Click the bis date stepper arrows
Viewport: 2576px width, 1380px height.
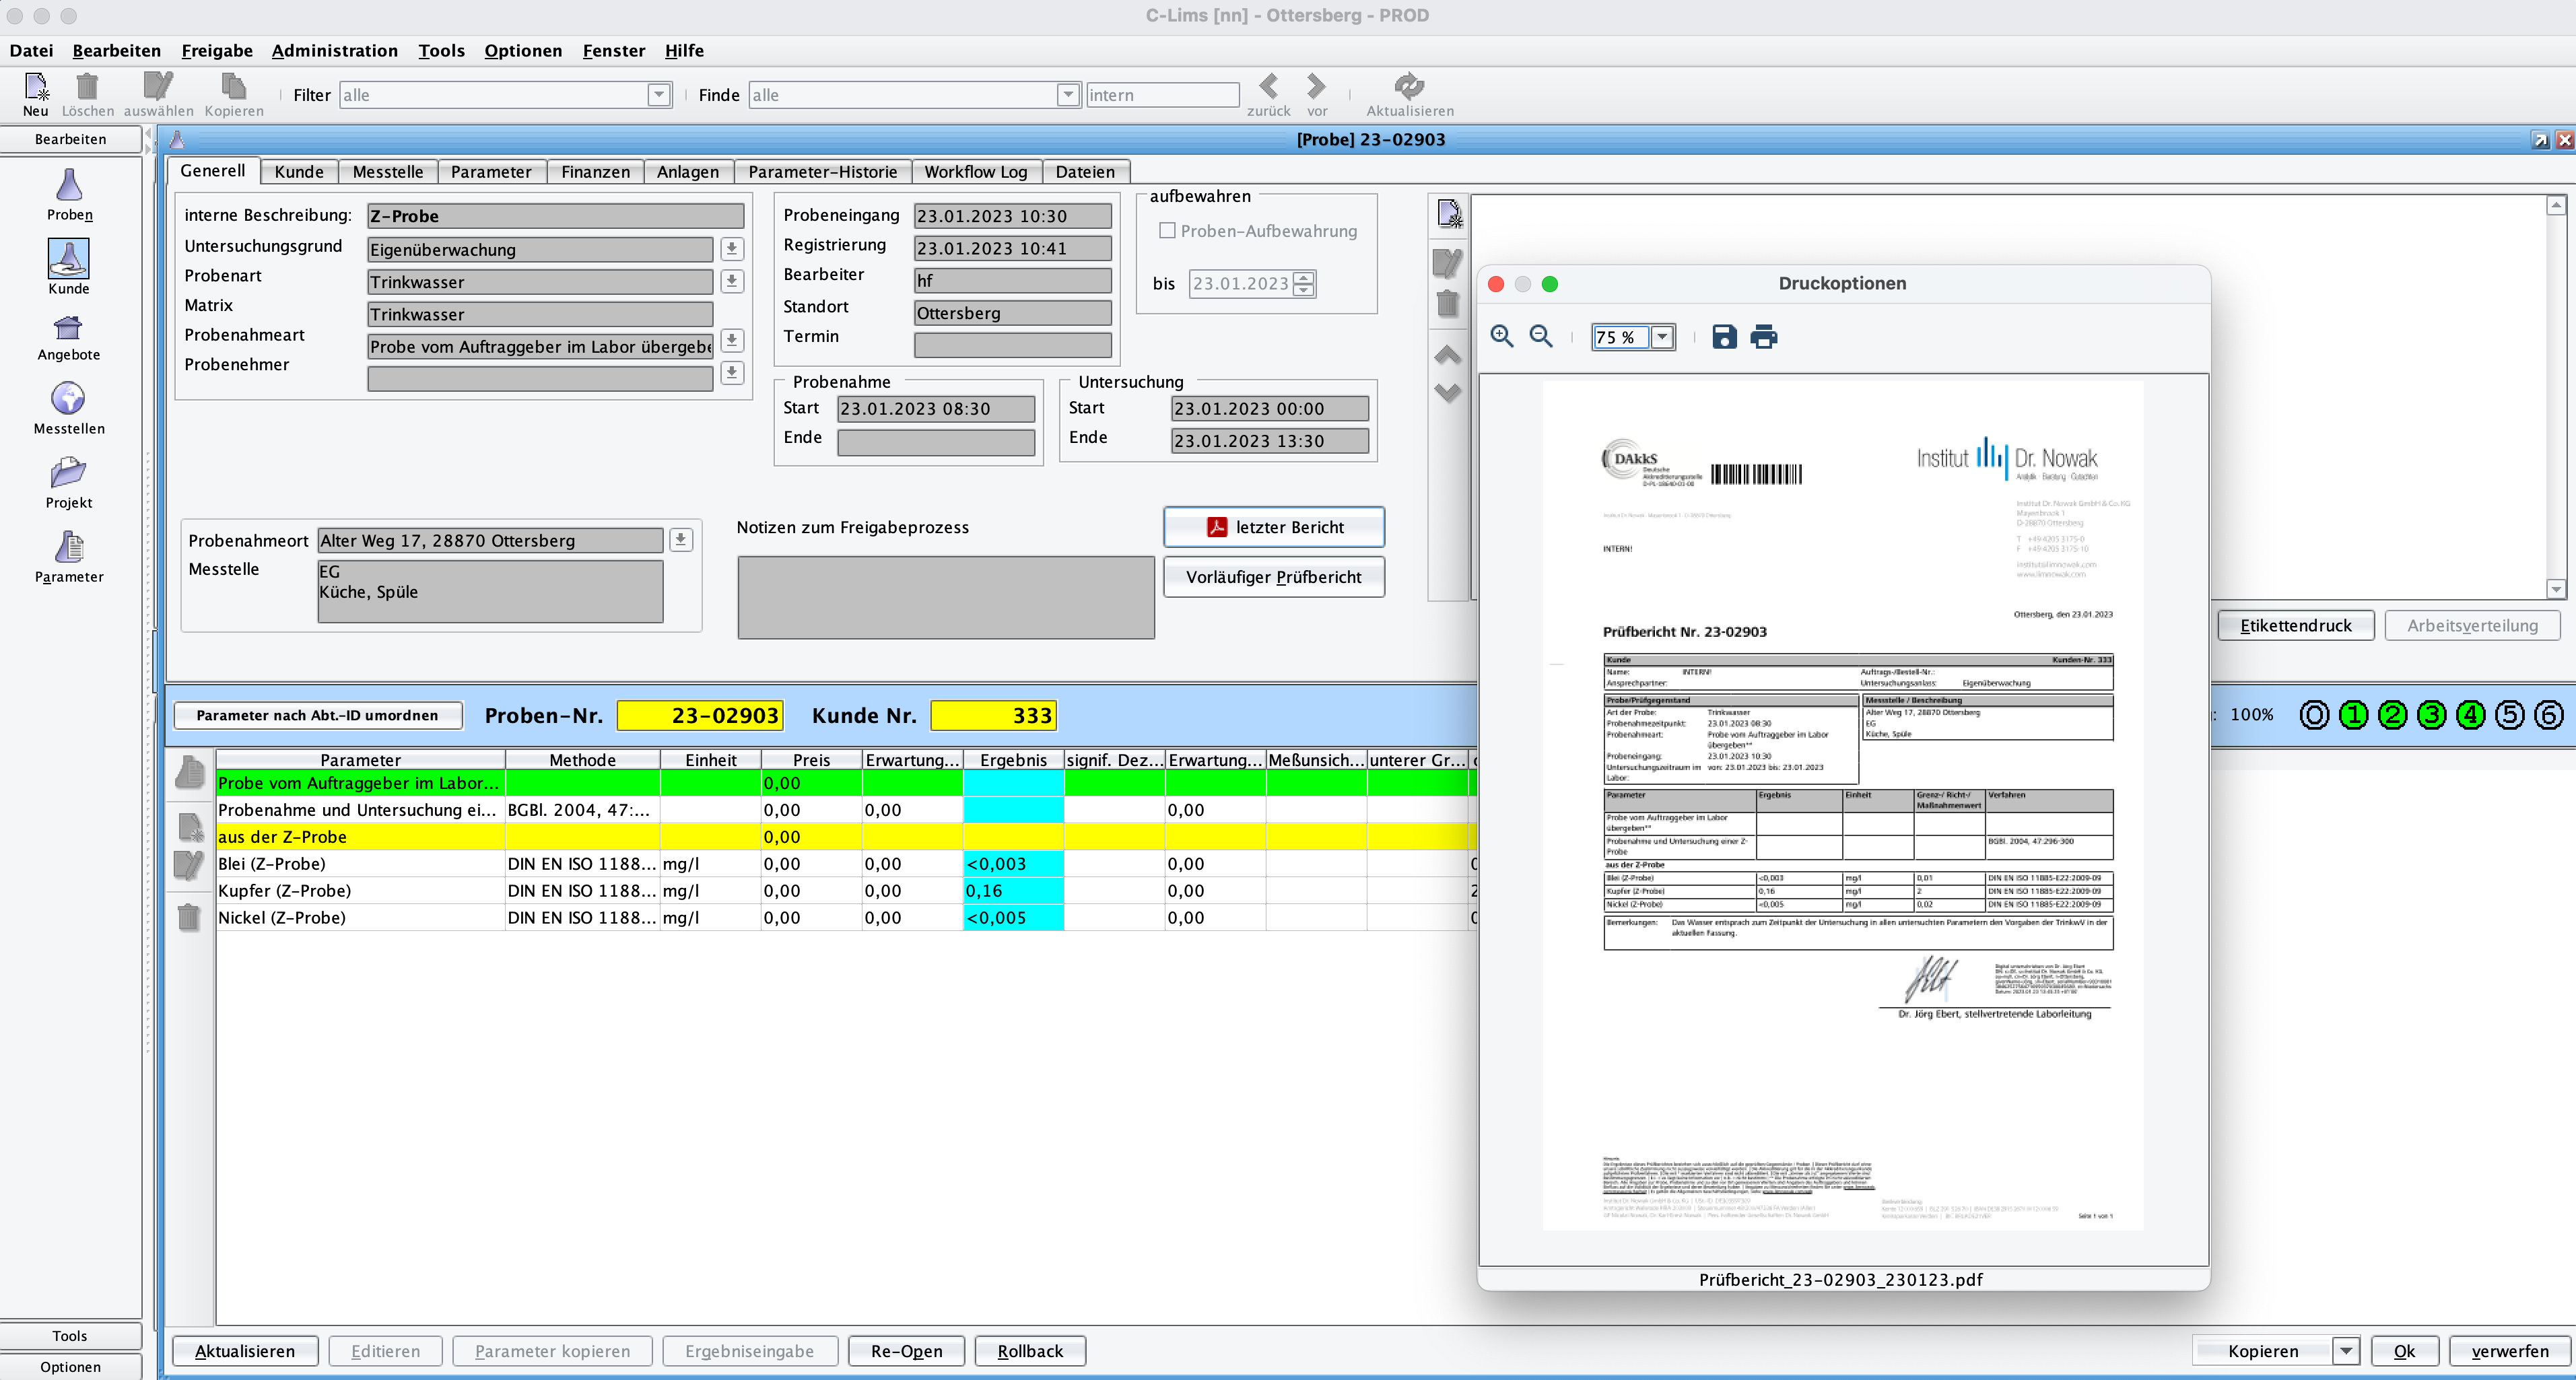coord(1303,284)
